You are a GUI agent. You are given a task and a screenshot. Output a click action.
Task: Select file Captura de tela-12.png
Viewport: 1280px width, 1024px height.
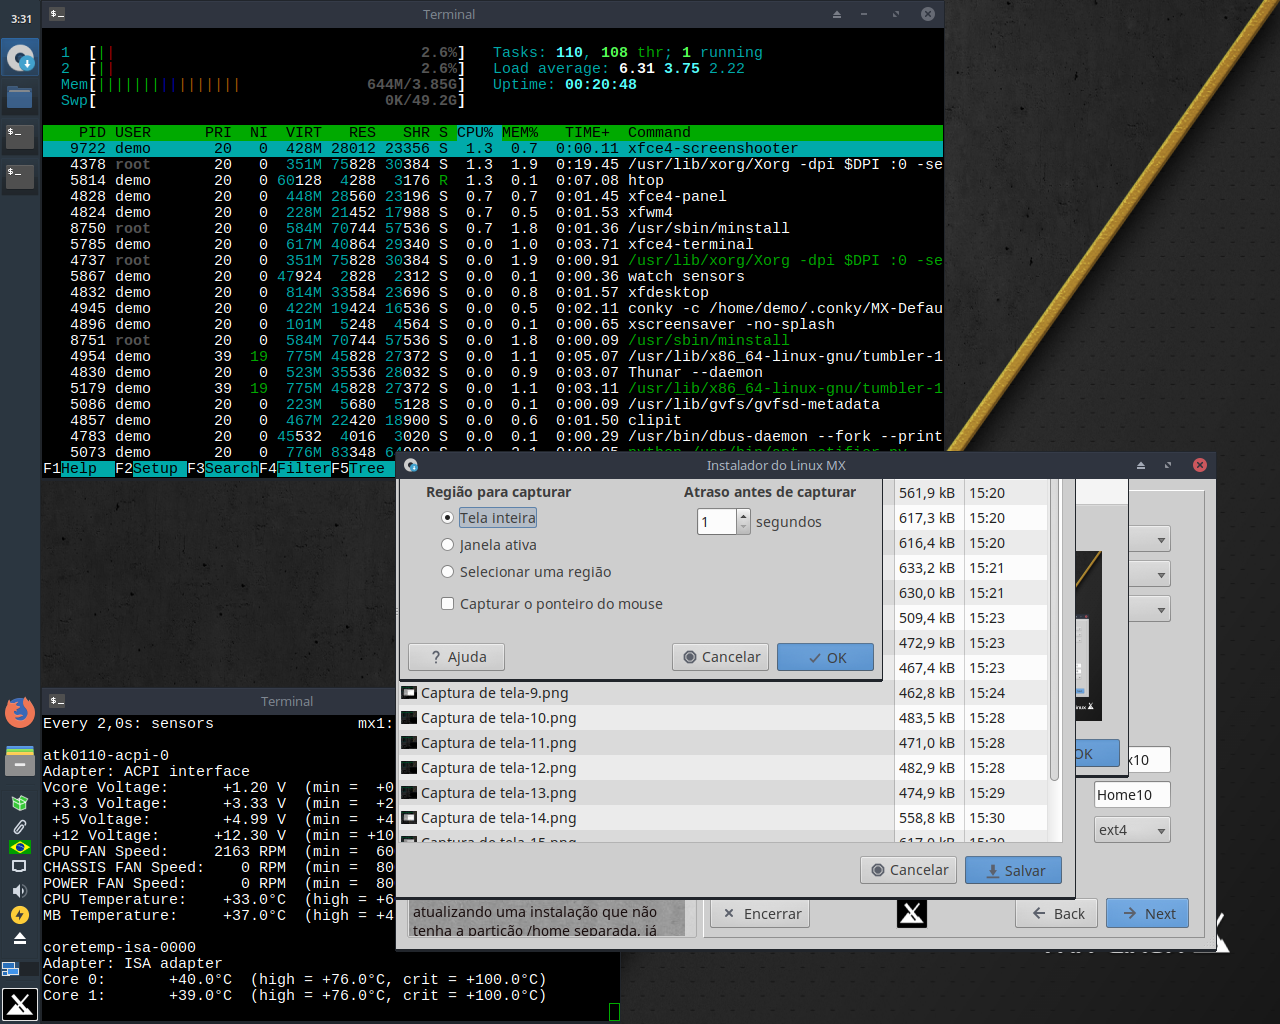(647, 768)
